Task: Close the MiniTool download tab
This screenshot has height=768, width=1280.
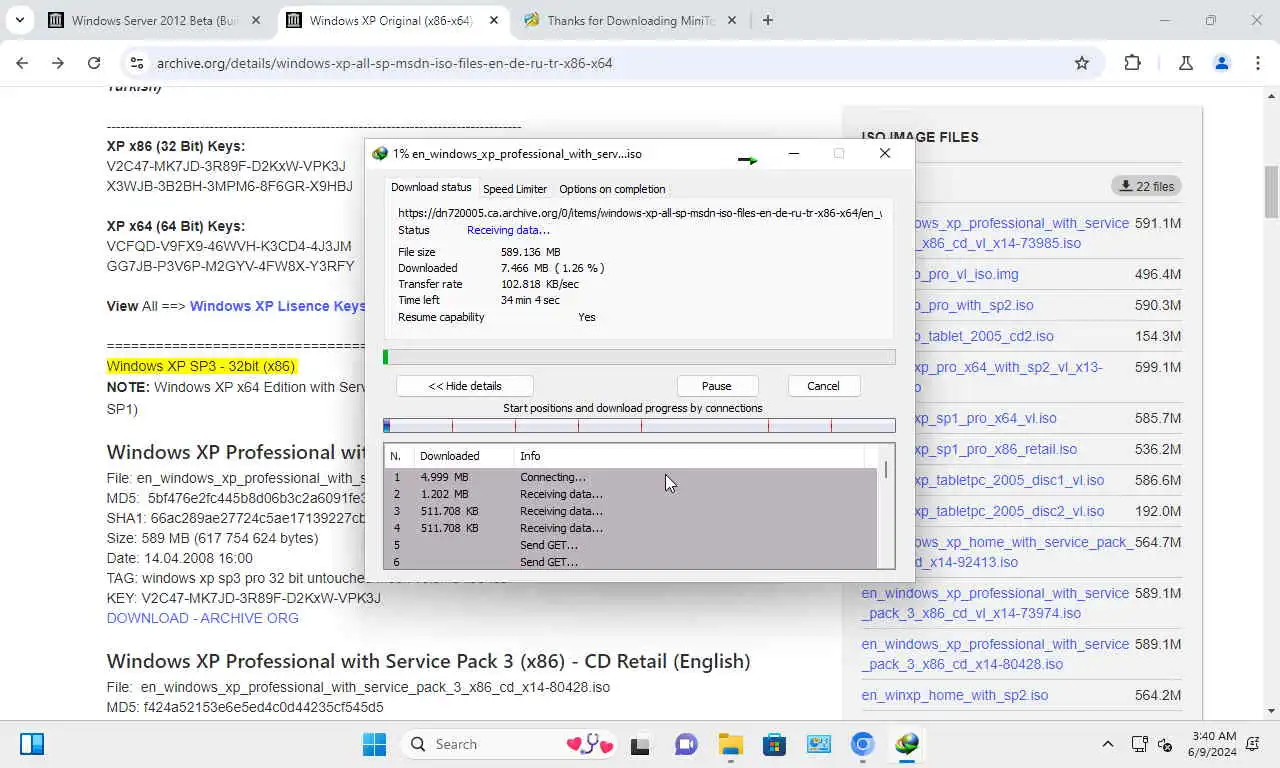Action: click(732, 20)
